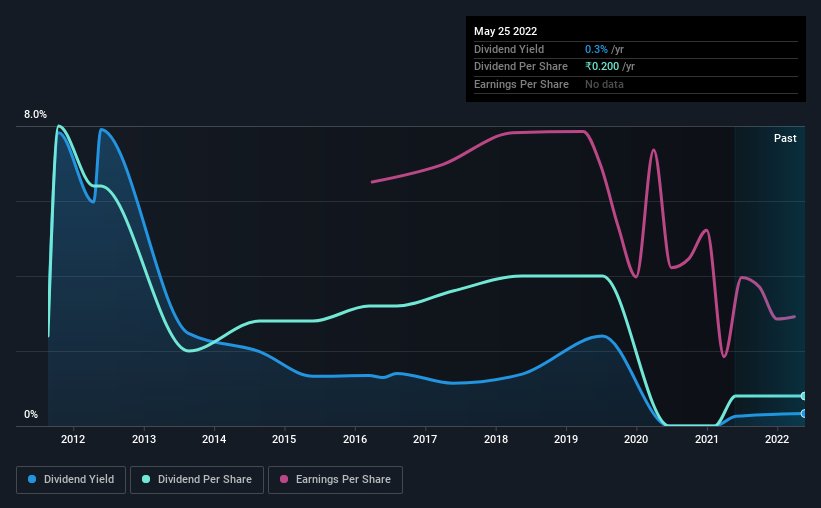Click the ₹0.200 Dividend Per Share value
821x508 pixels.
(602, 66)
